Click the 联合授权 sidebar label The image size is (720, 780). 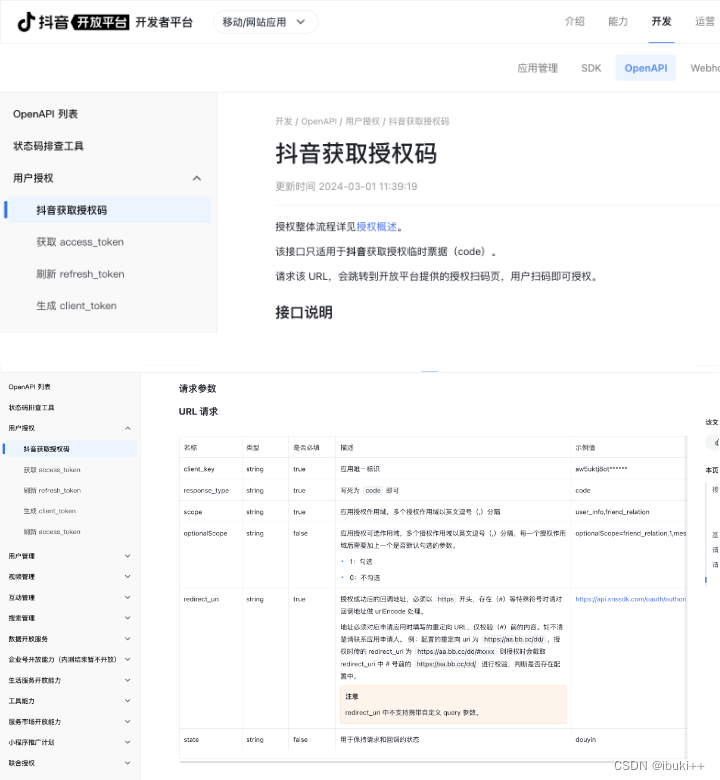point(21,763)
